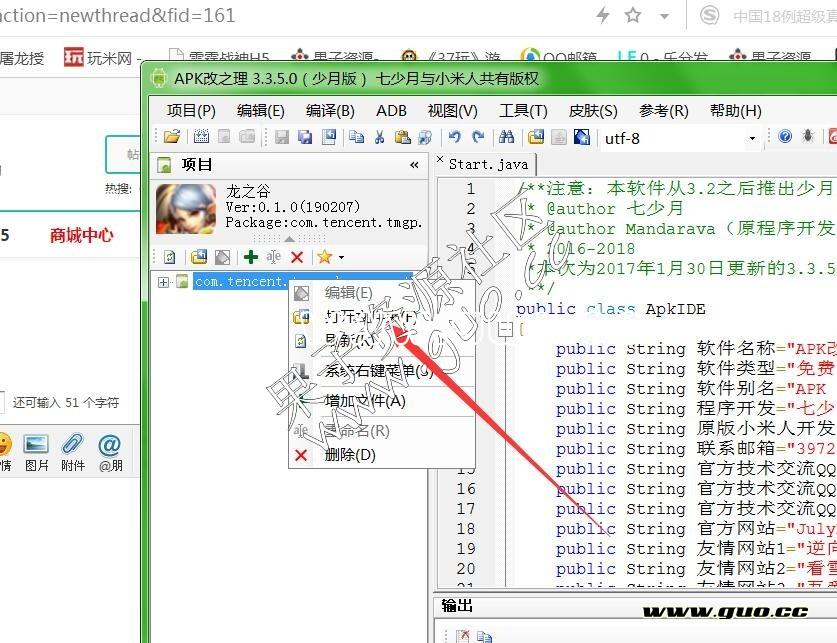Click the save all (double floppy) icon
837x643 pixels.
click(305, 137)
